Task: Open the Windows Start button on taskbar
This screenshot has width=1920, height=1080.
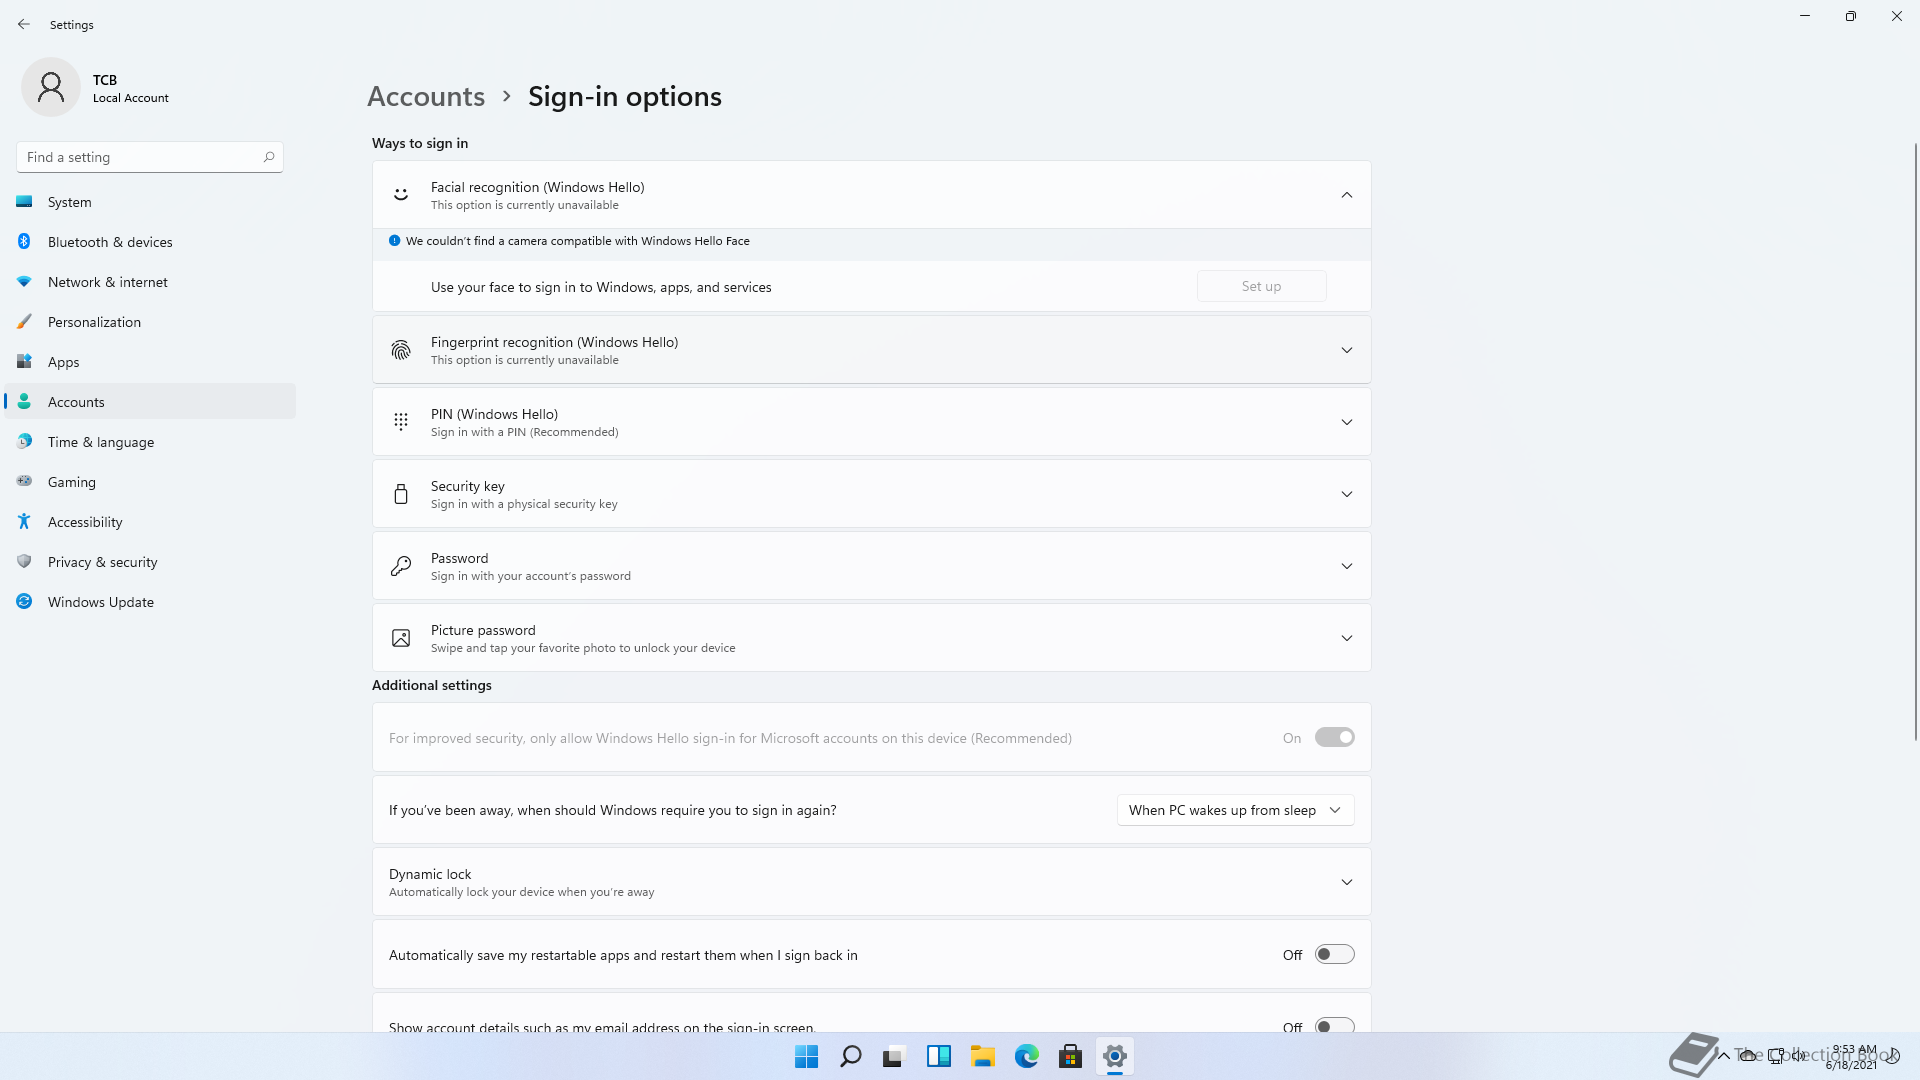Action: pos(806,1056)
